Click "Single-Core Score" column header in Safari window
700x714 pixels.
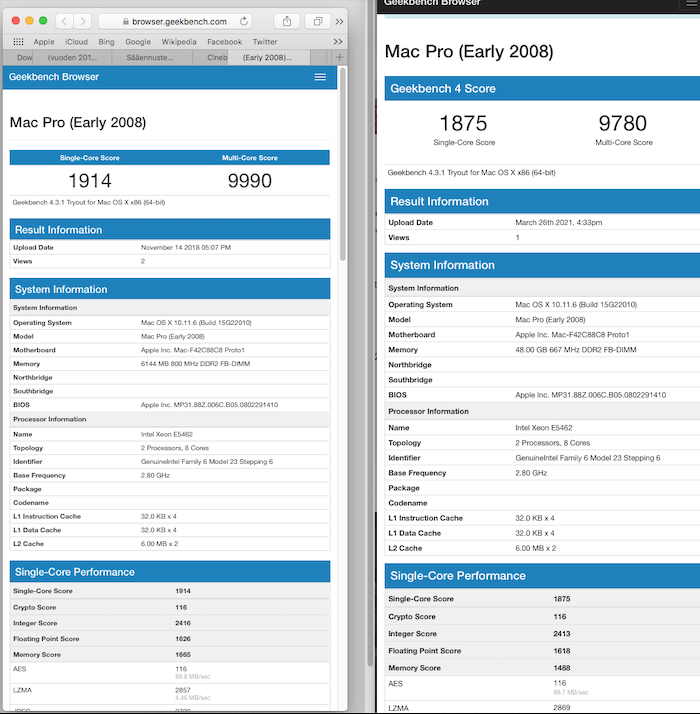89,158
